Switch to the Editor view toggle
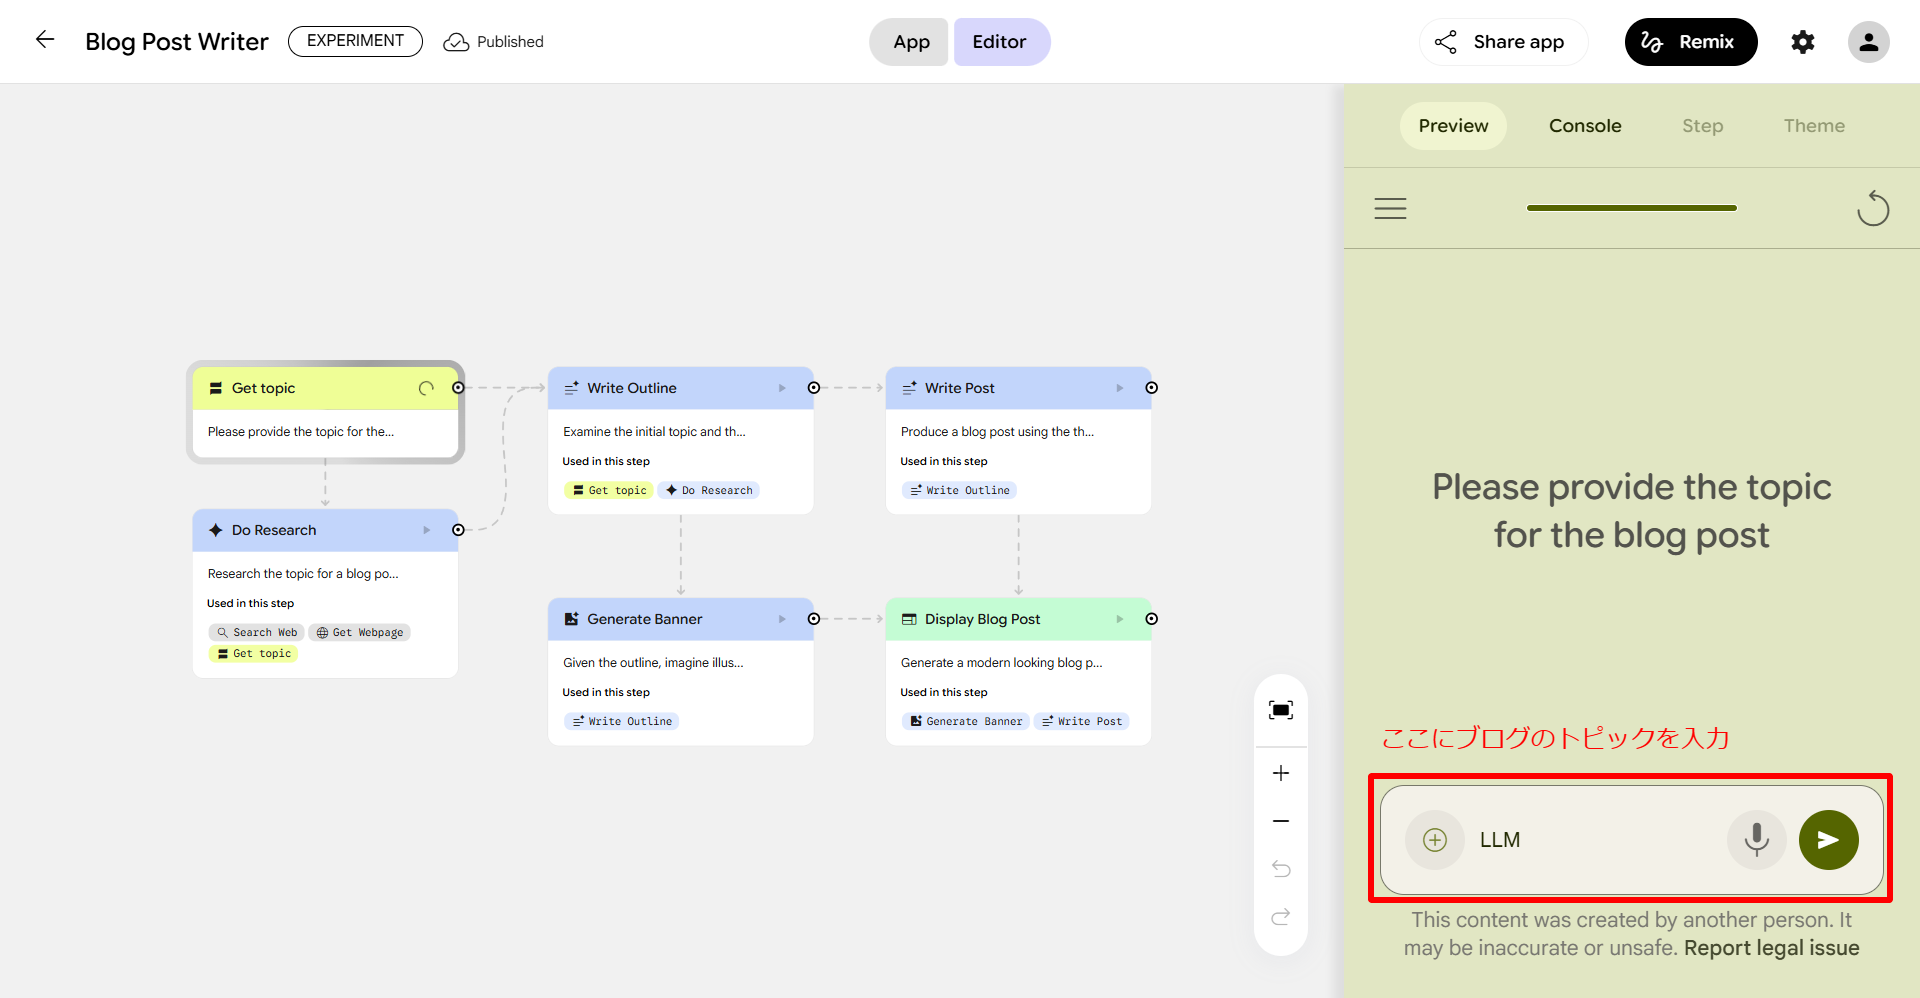The width and height of the screenshot is (1920, 998). (1000, 42)
